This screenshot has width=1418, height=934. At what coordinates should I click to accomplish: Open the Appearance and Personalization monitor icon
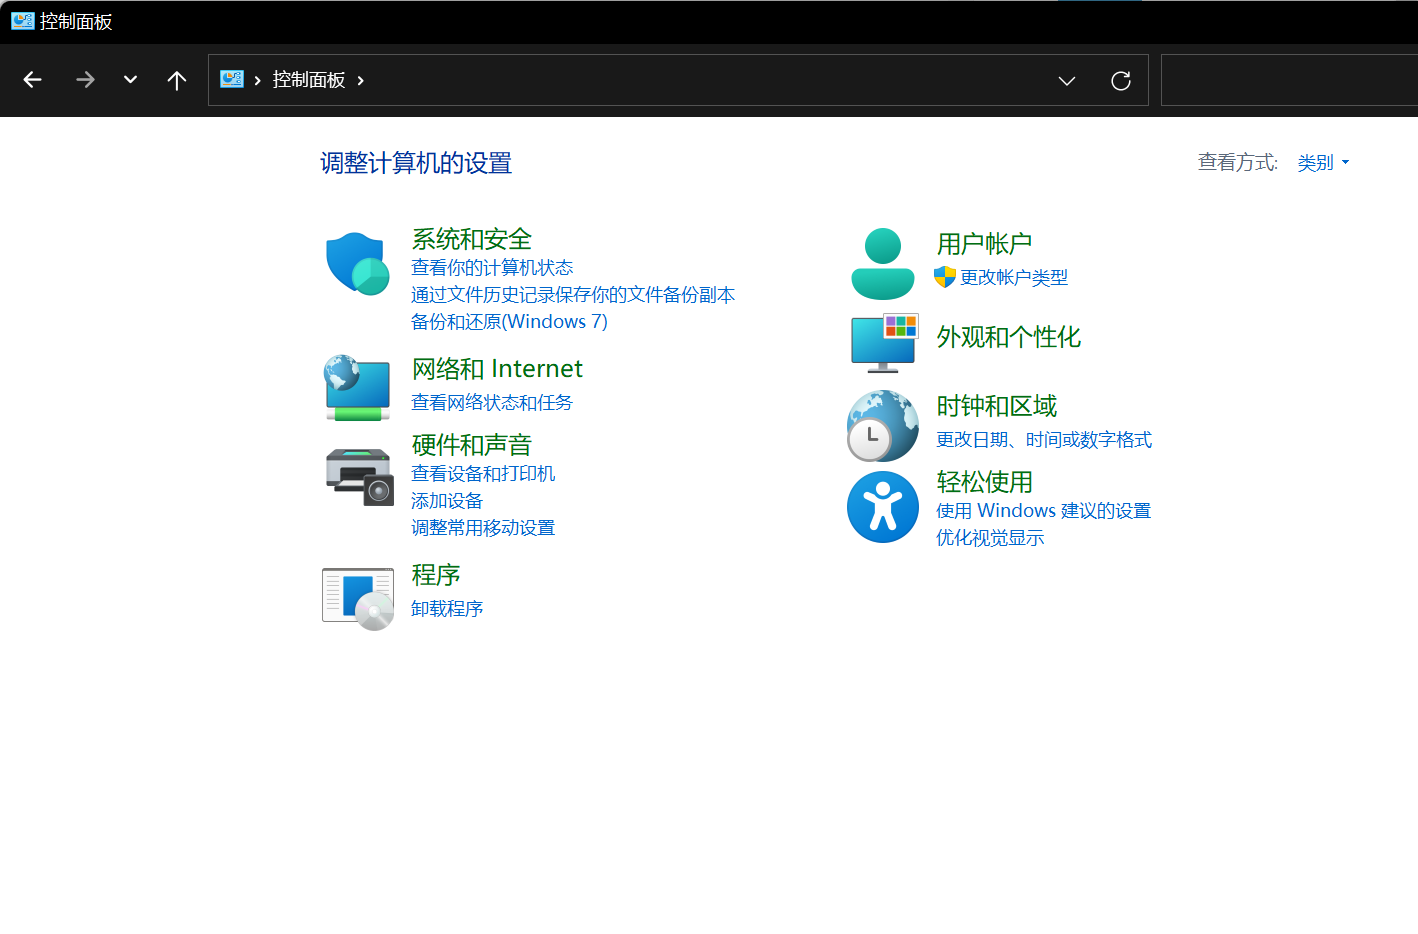(x=884, y=342)
